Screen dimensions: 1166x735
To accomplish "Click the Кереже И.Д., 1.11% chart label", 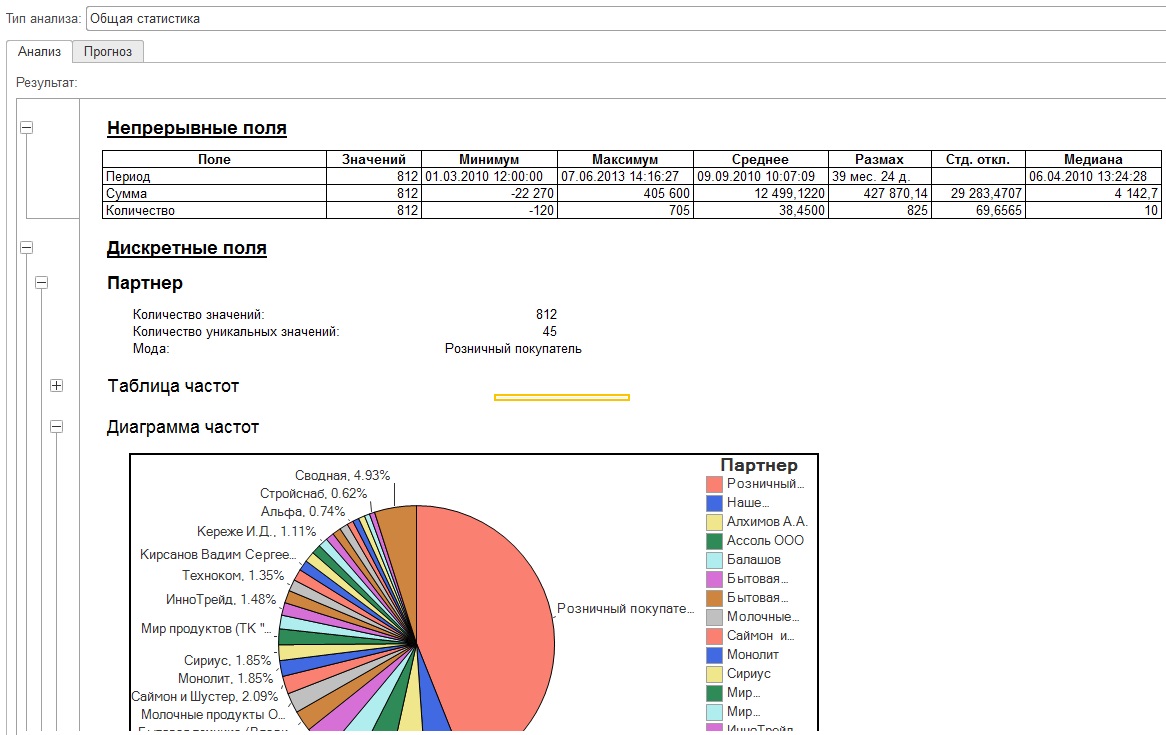I will click(257, 532).
